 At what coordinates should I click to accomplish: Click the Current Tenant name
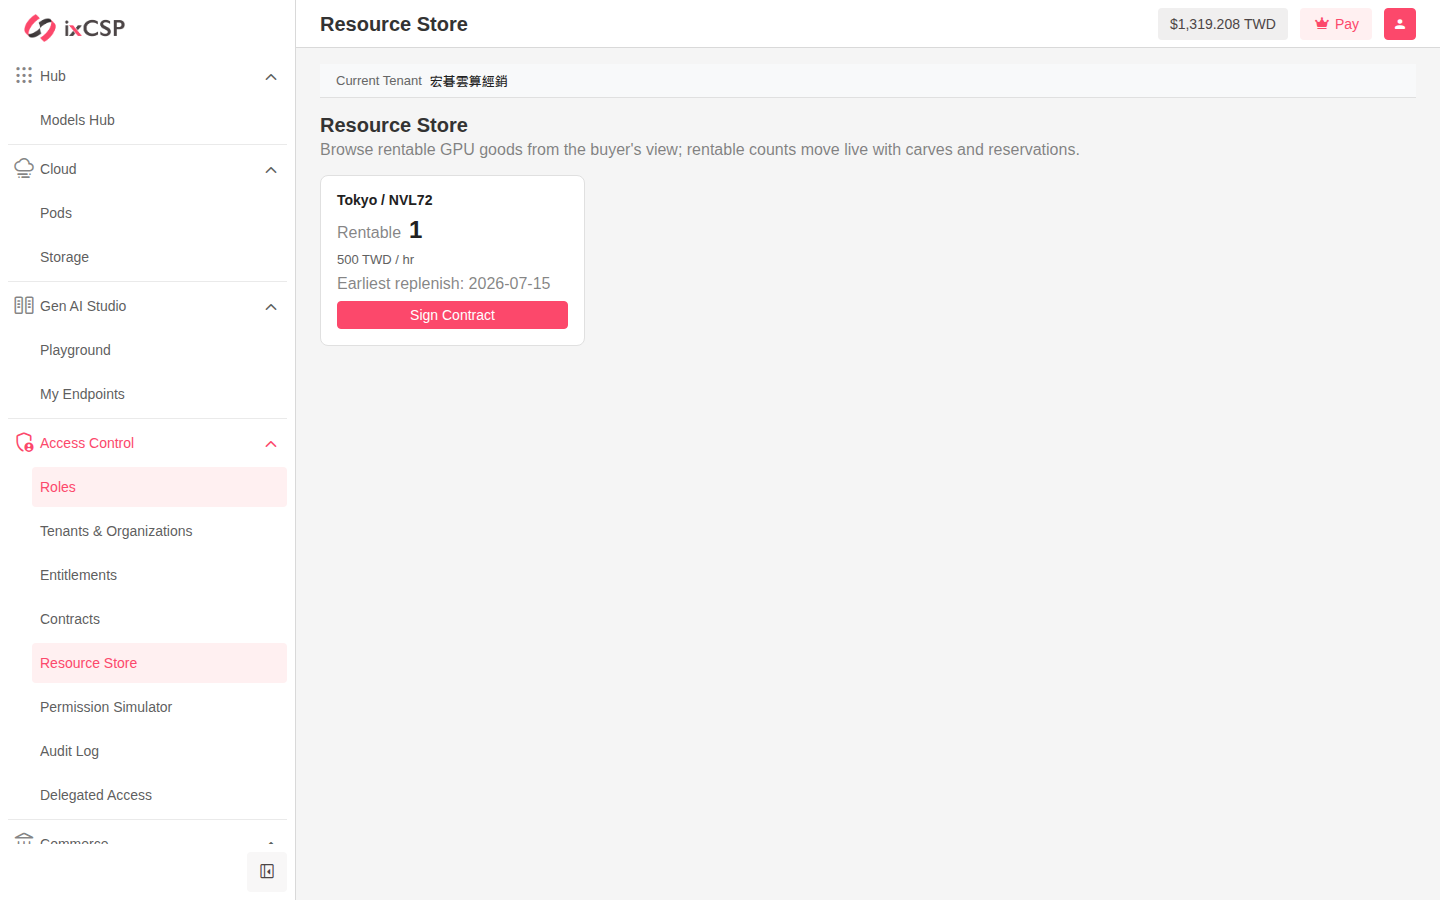click(468, 81)
